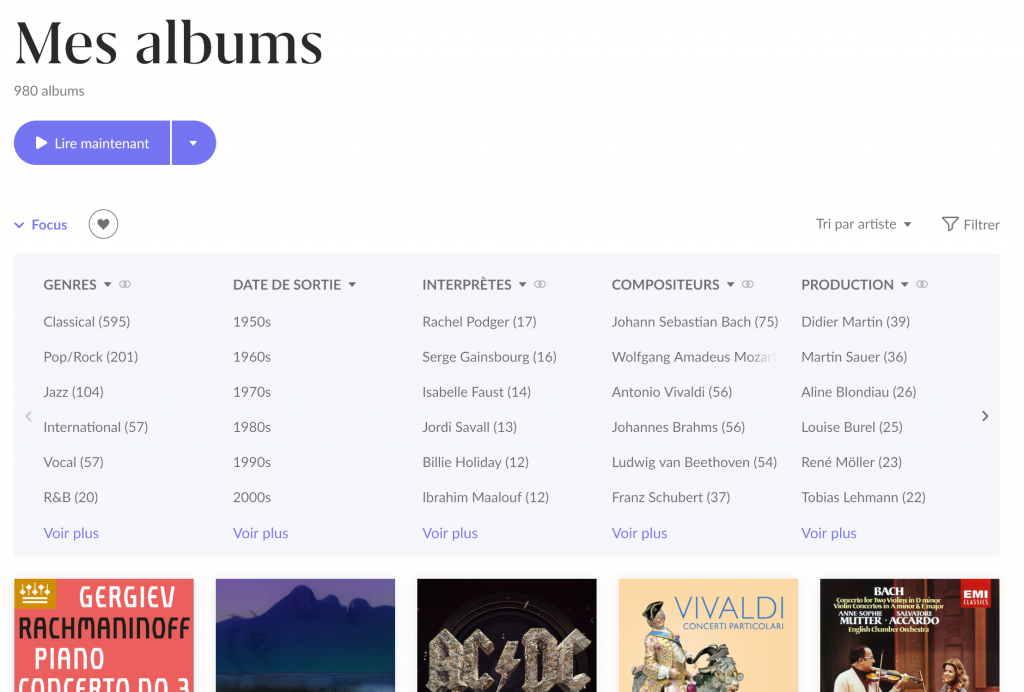The width and height of the screenshot is (1024, 692).
Task: Filter by Classical (595) genre
Action: [87, 322]
